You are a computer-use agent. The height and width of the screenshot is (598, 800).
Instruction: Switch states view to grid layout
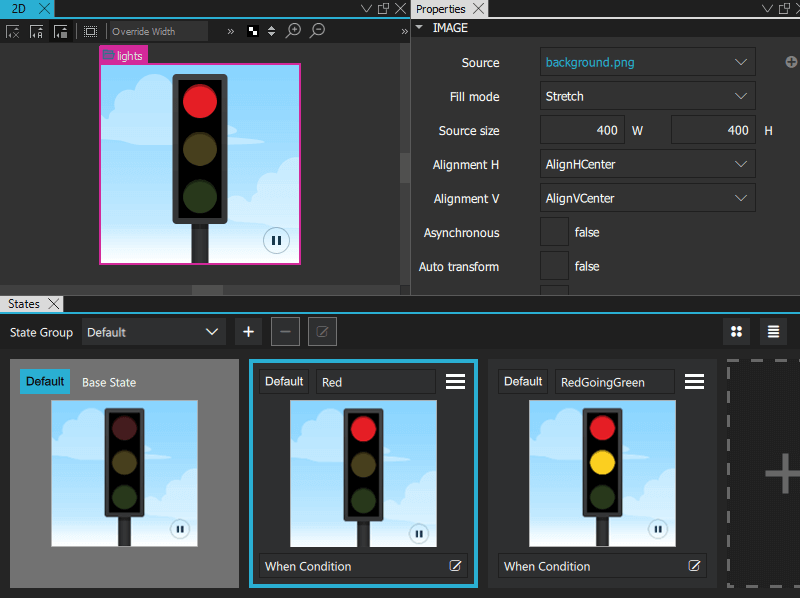737,332
